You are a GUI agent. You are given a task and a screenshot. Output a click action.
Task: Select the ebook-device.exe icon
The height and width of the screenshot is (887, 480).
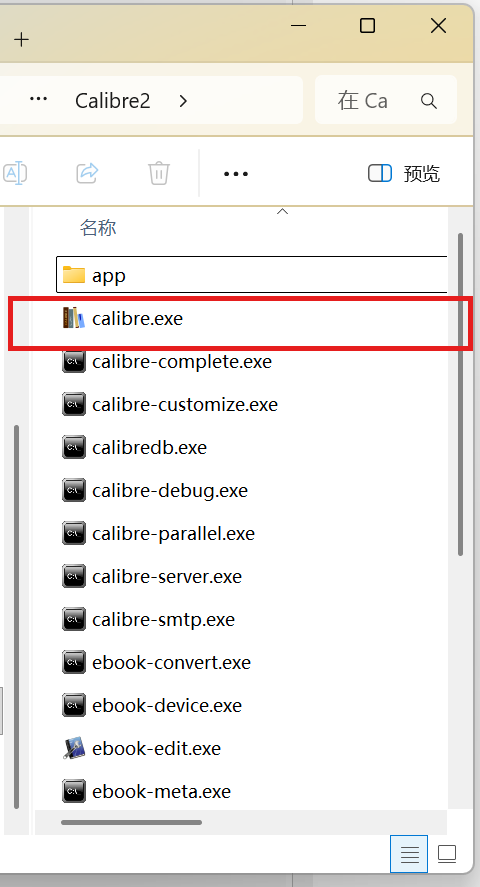tap(73, 705)
